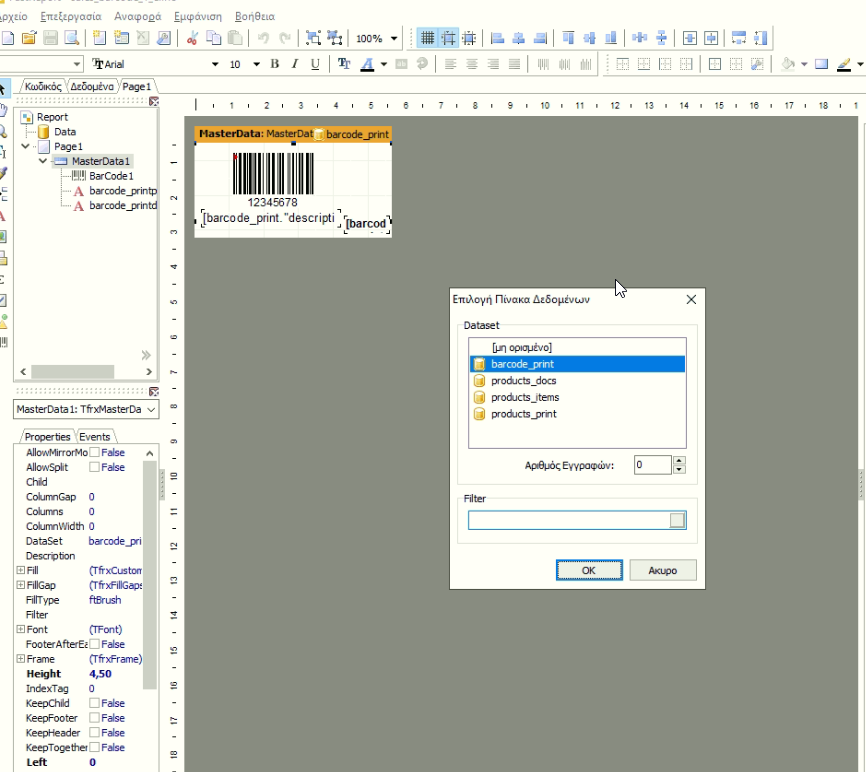Image resolution: width=866 pixels, height=772 pixels.
Task: Click the Cut scissors icon
Action: (x=192, y=38)
